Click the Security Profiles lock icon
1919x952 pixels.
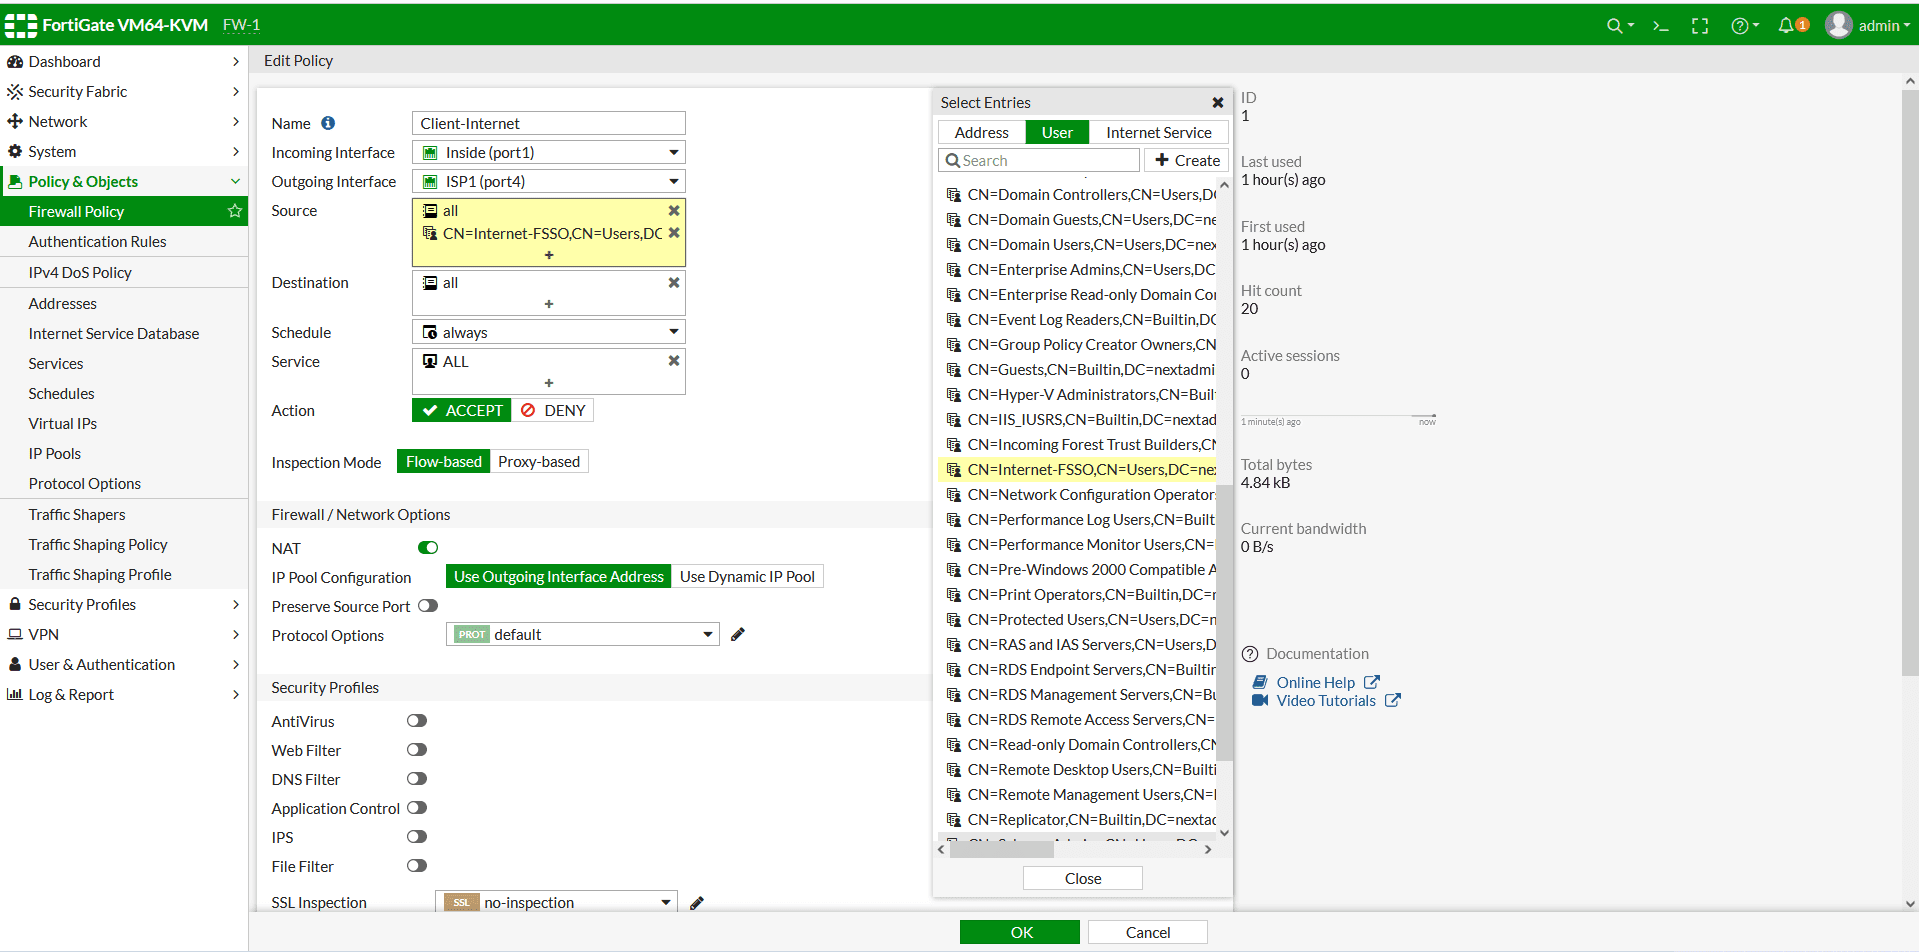(15, 604)
